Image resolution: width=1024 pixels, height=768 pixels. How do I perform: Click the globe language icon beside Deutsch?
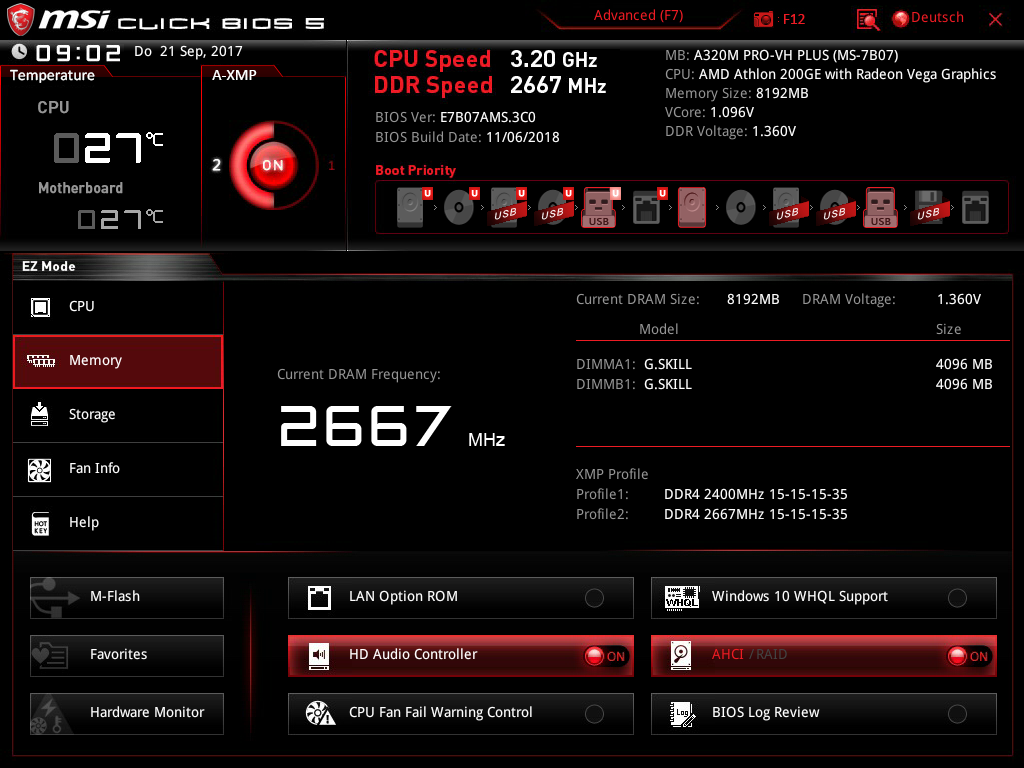[x=901, y=19]
